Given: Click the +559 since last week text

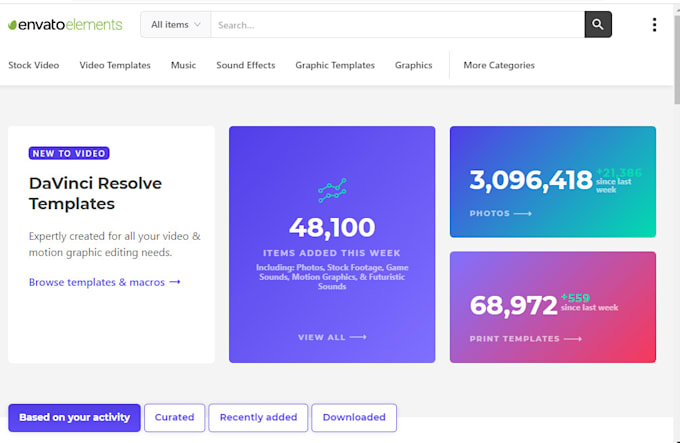Looking at the screenshot, I should click(589, 303).
